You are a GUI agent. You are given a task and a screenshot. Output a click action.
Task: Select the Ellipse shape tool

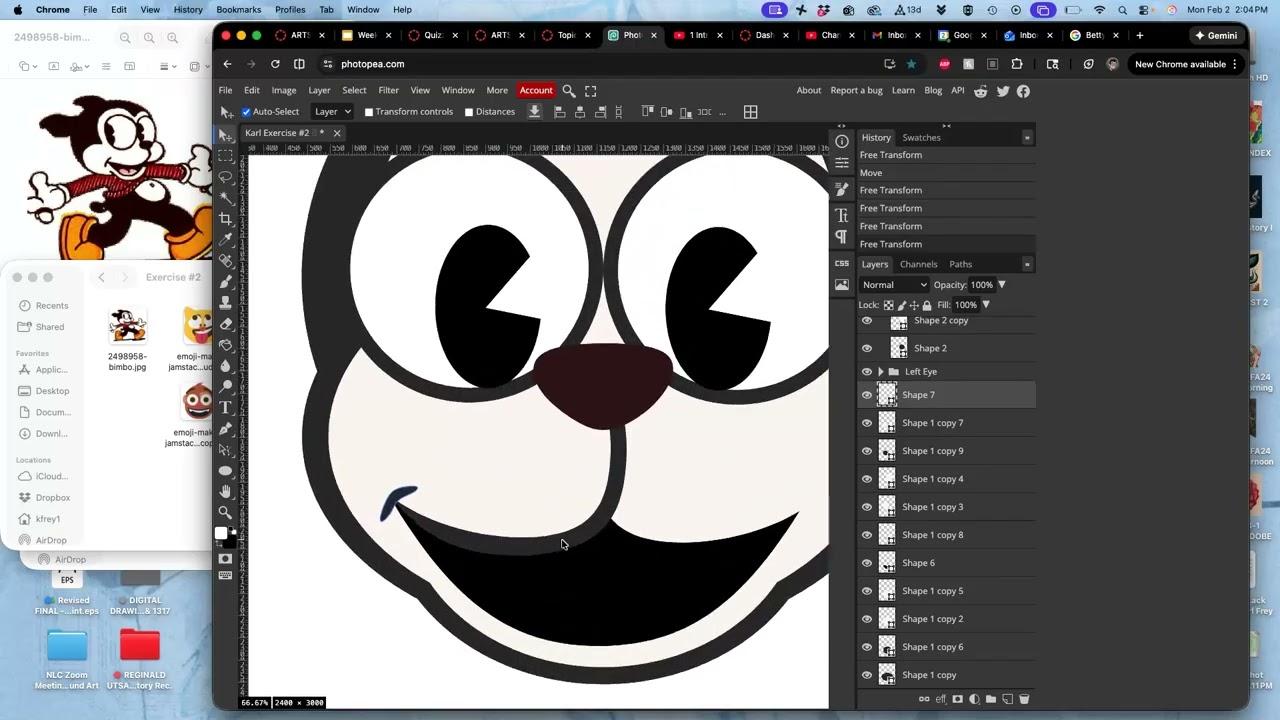[x=226, y=470]
